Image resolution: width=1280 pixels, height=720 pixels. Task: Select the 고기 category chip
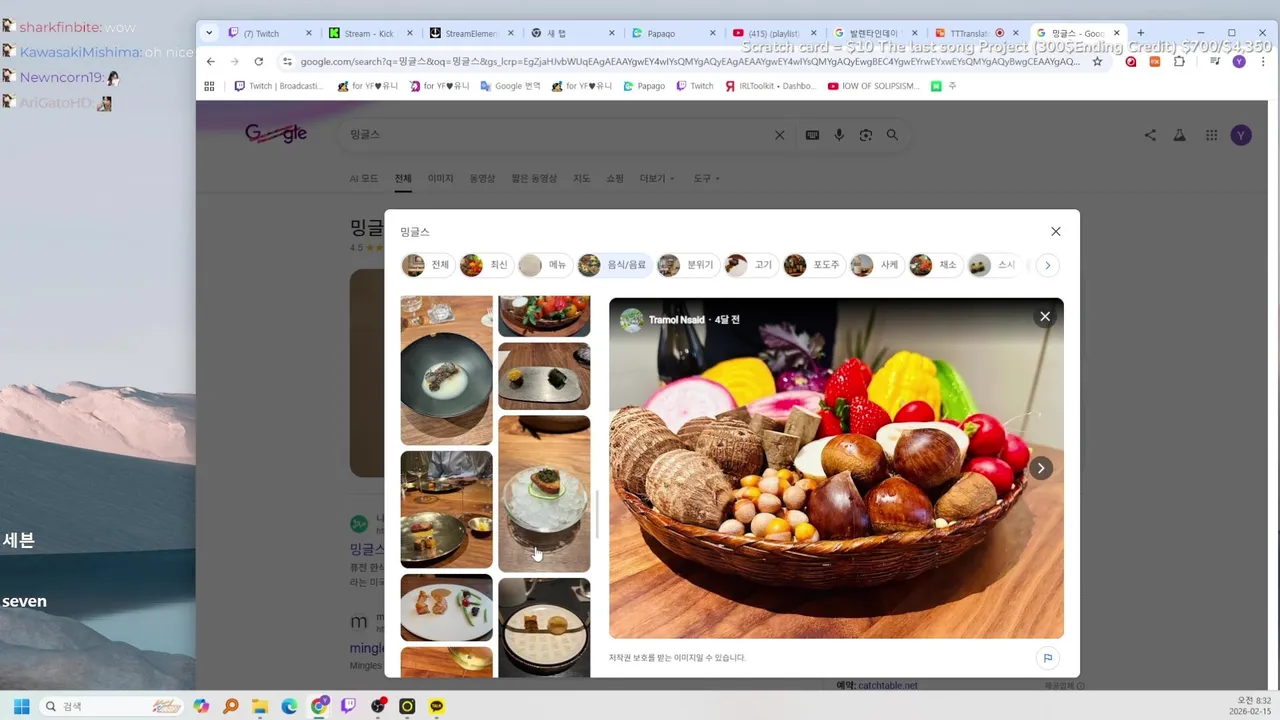[751, 265]
